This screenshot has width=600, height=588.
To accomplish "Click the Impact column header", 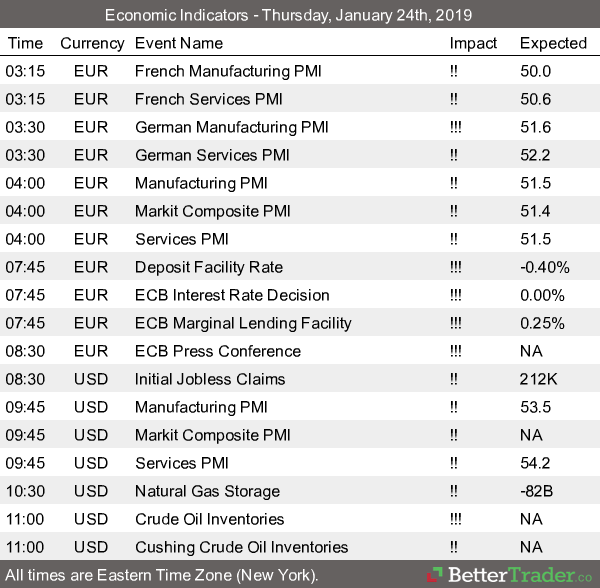I will 473,43.
